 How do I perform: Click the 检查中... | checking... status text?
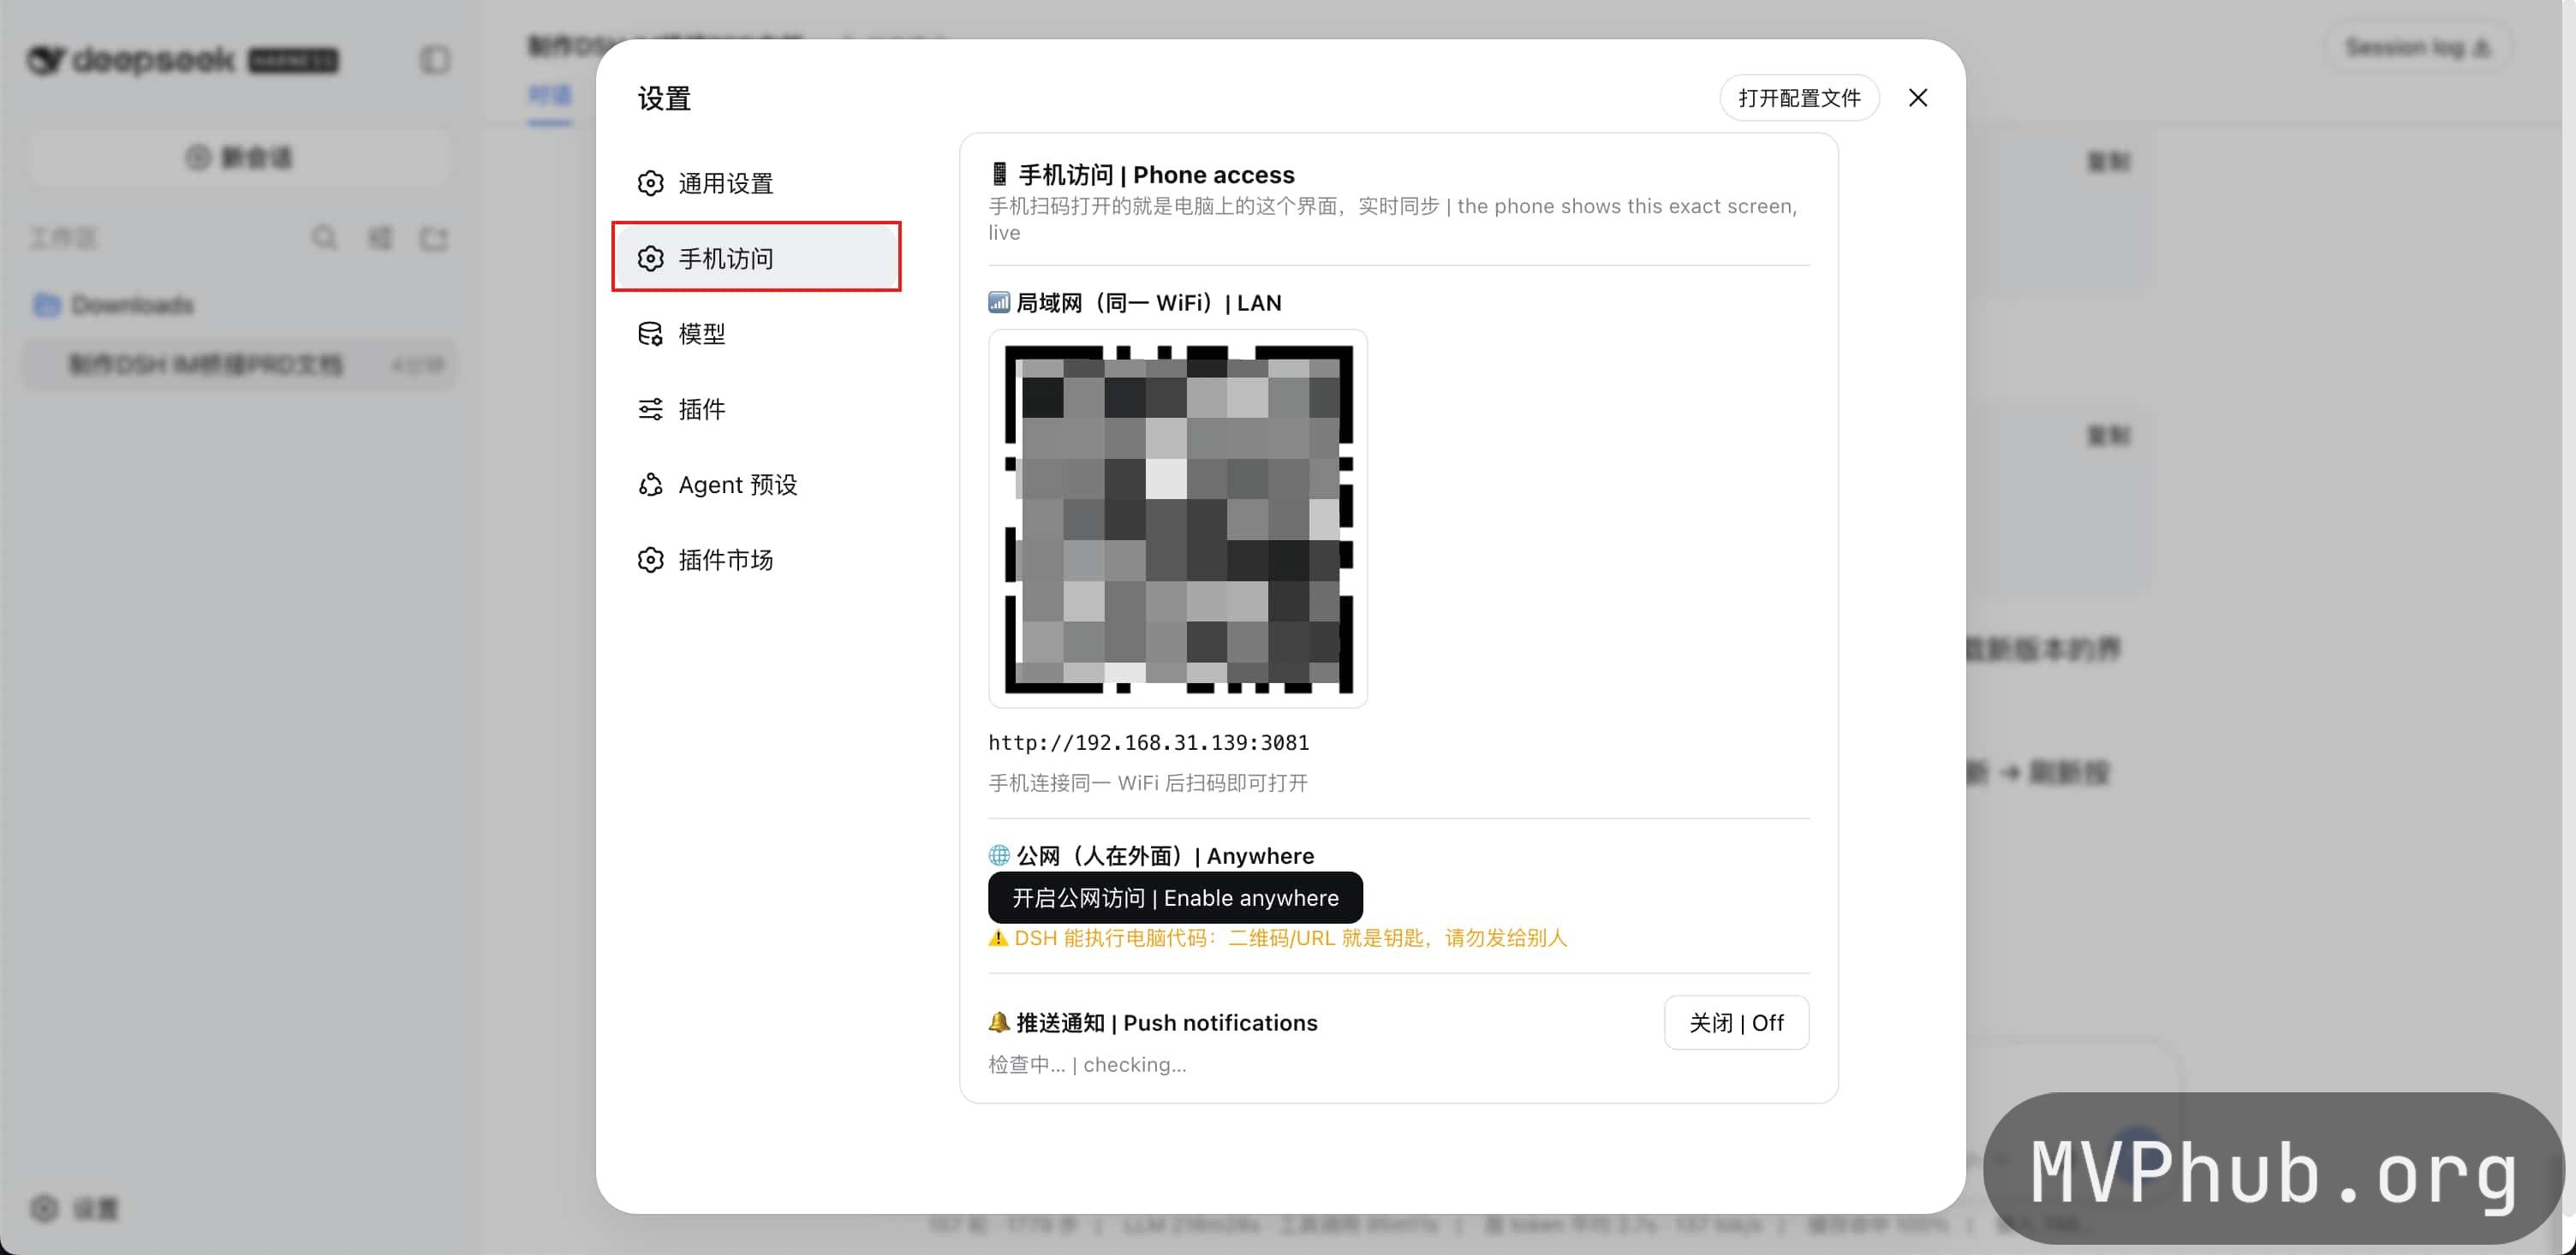[1087, 1065]
